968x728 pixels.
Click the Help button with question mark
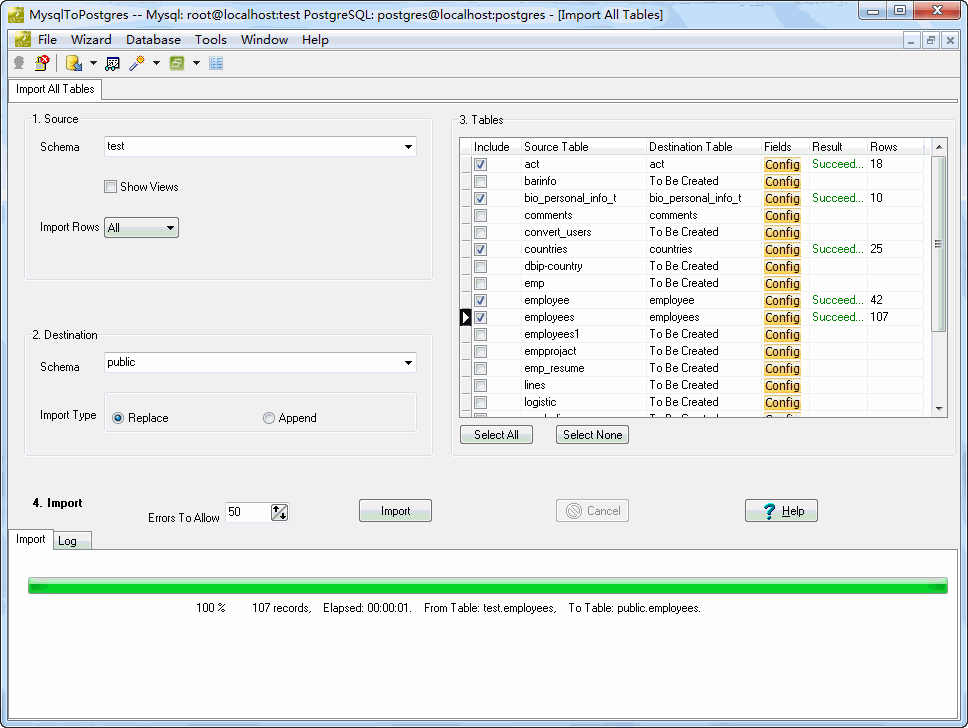coord(782,511)
